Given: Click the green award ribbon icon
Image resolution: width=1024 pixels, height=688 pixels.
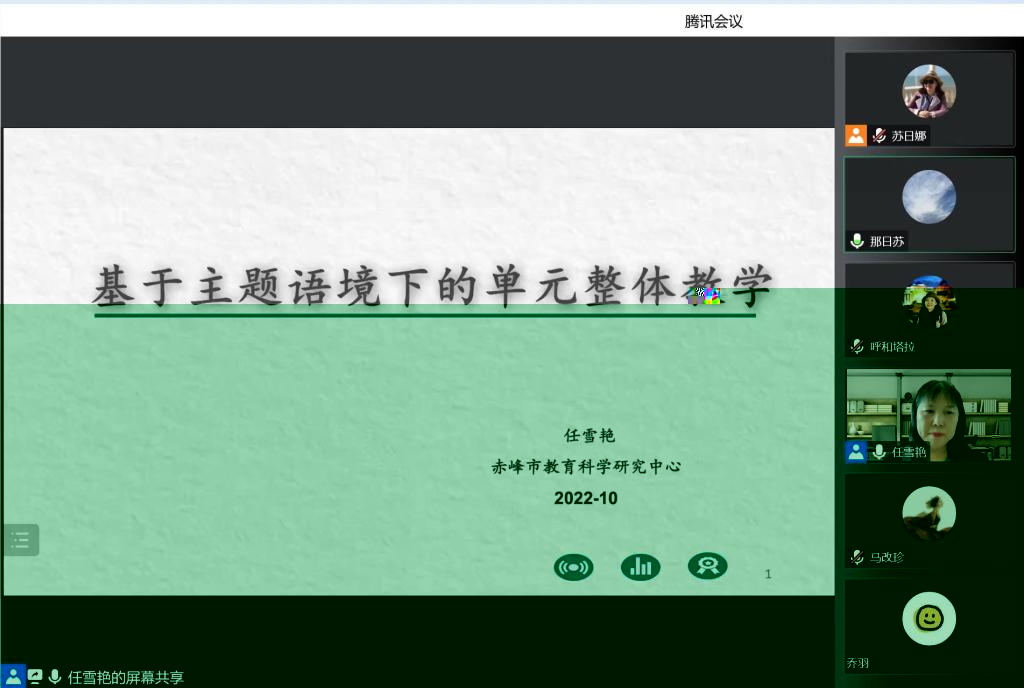Looking at the screenshot, I should click(707, 566).
